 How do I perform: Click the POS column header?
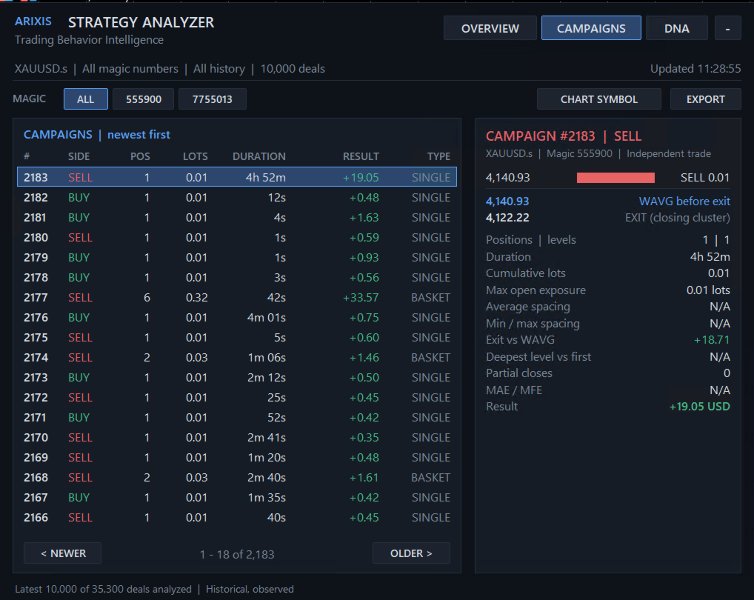click(140, 156)
